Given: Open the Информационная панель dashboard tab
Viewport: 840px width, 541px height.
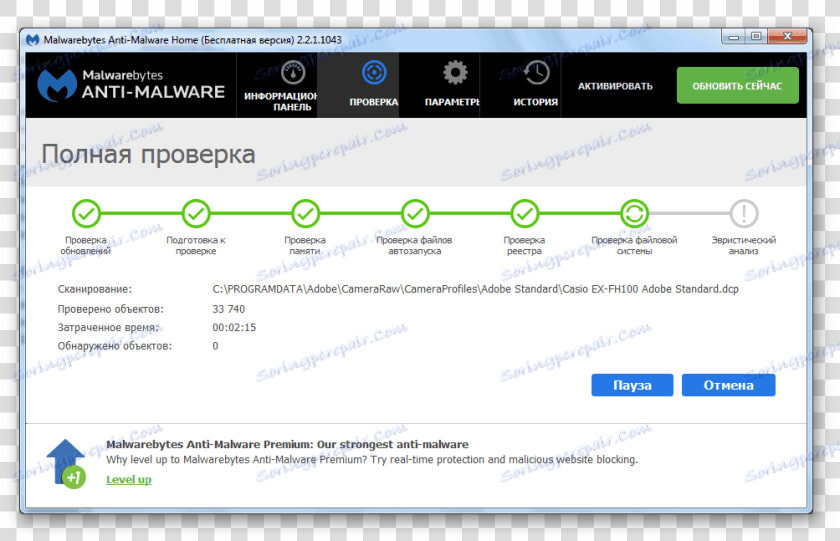Looking at the screenshot, I should tap(277, 86).
